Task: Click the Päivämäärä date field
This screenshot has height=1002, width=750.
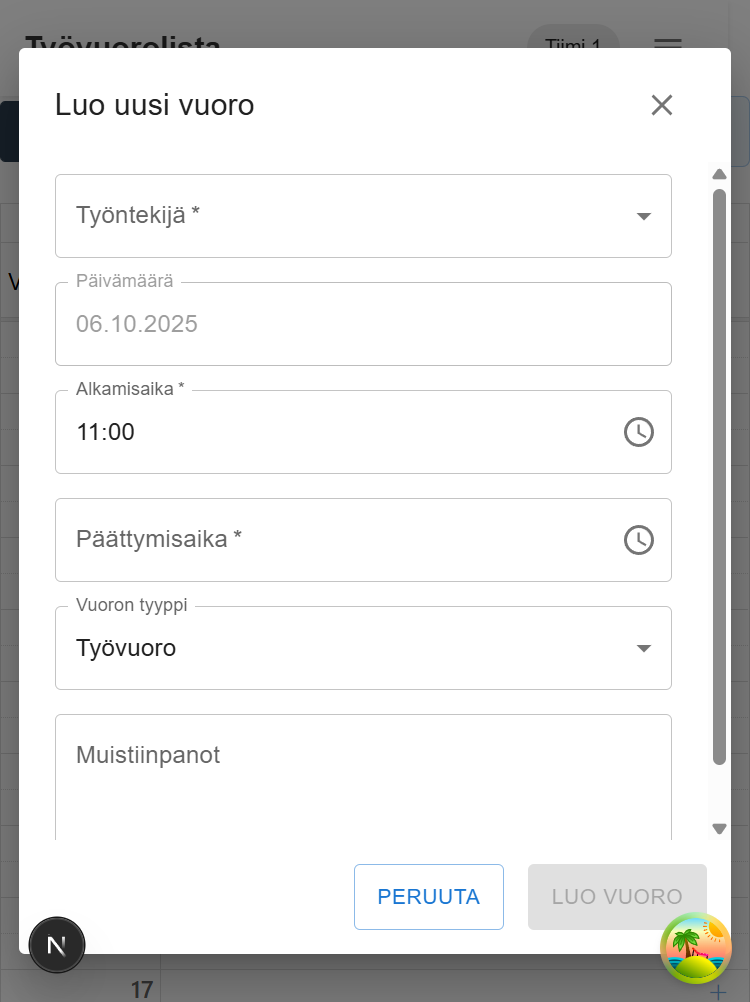Action: coord(362,324)
